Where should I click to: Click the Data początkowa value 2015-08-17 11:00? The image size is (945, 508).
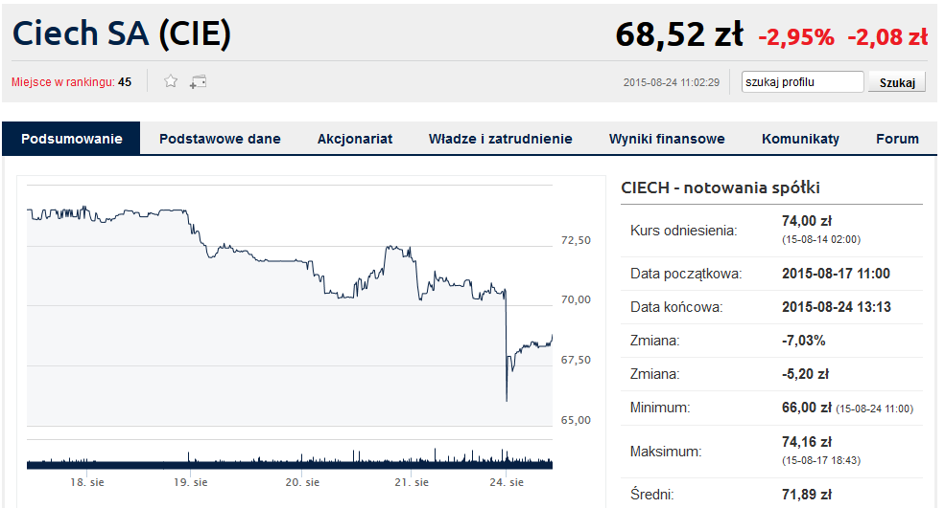click(836, 274)
